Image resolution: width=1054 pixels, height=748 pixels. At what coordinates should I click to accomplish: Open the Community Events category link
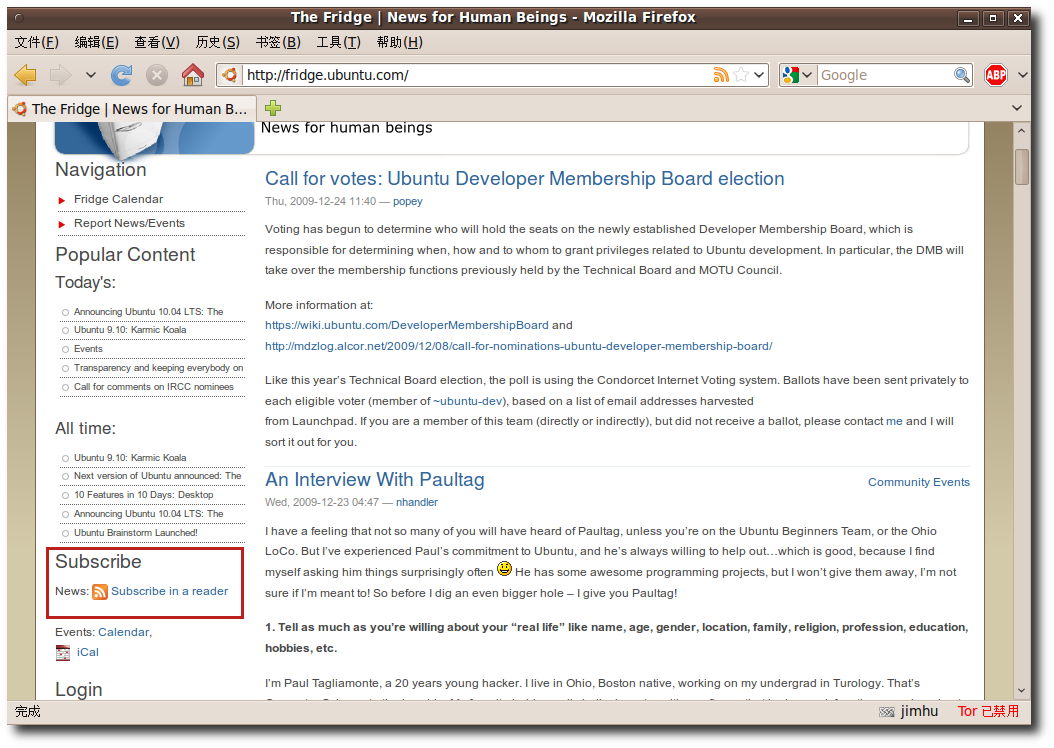(x=918, y=482)
